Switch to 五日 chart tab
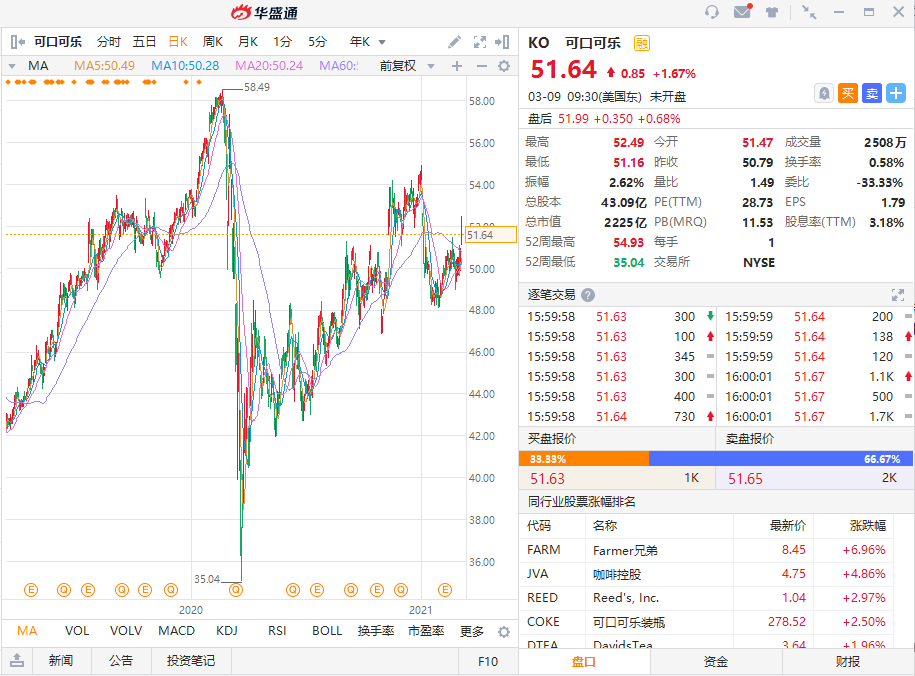 [144, 42]
